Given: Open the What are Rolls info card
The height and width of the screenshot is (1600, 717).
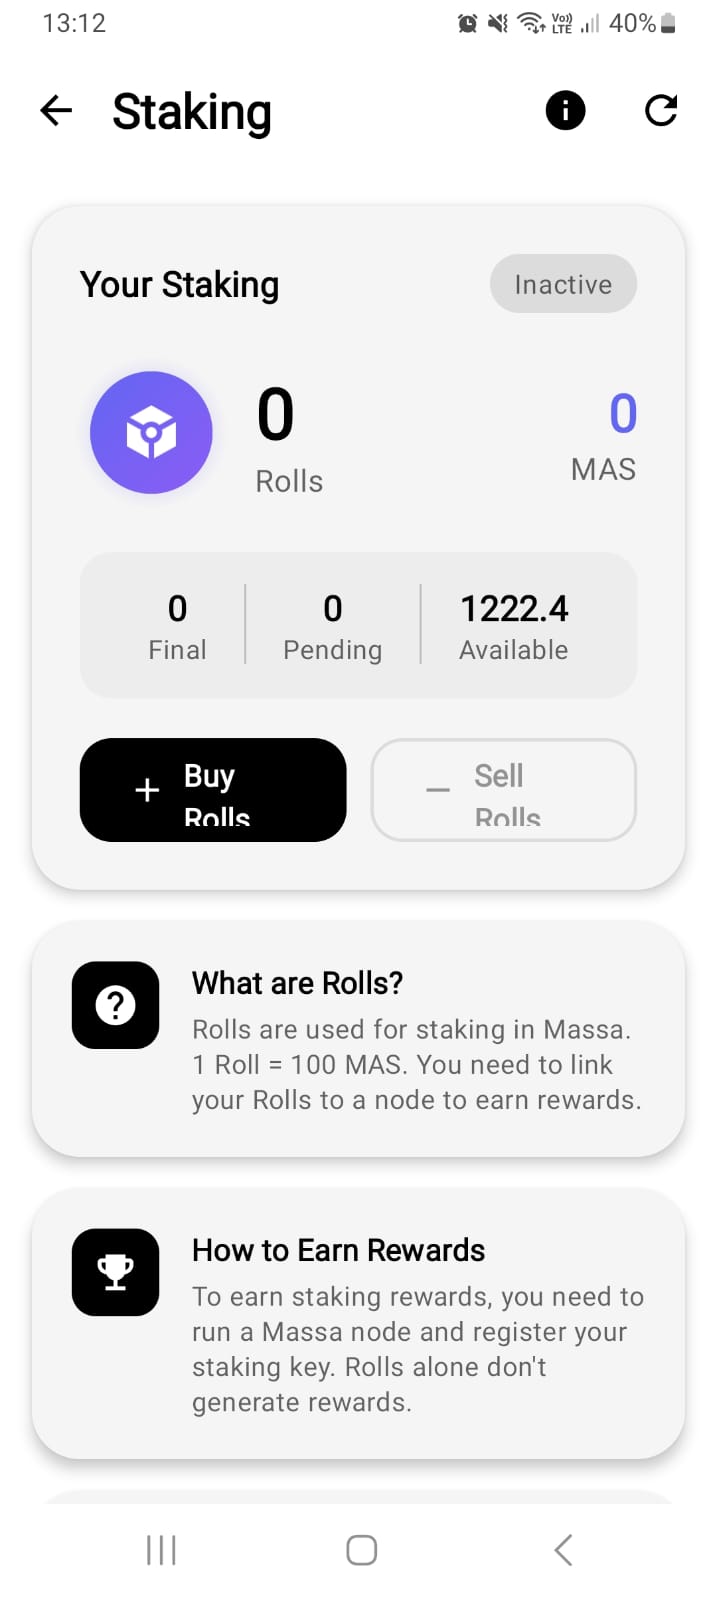Looking at the screenshot, I should pyautogui.click(x=358, y=1040).
